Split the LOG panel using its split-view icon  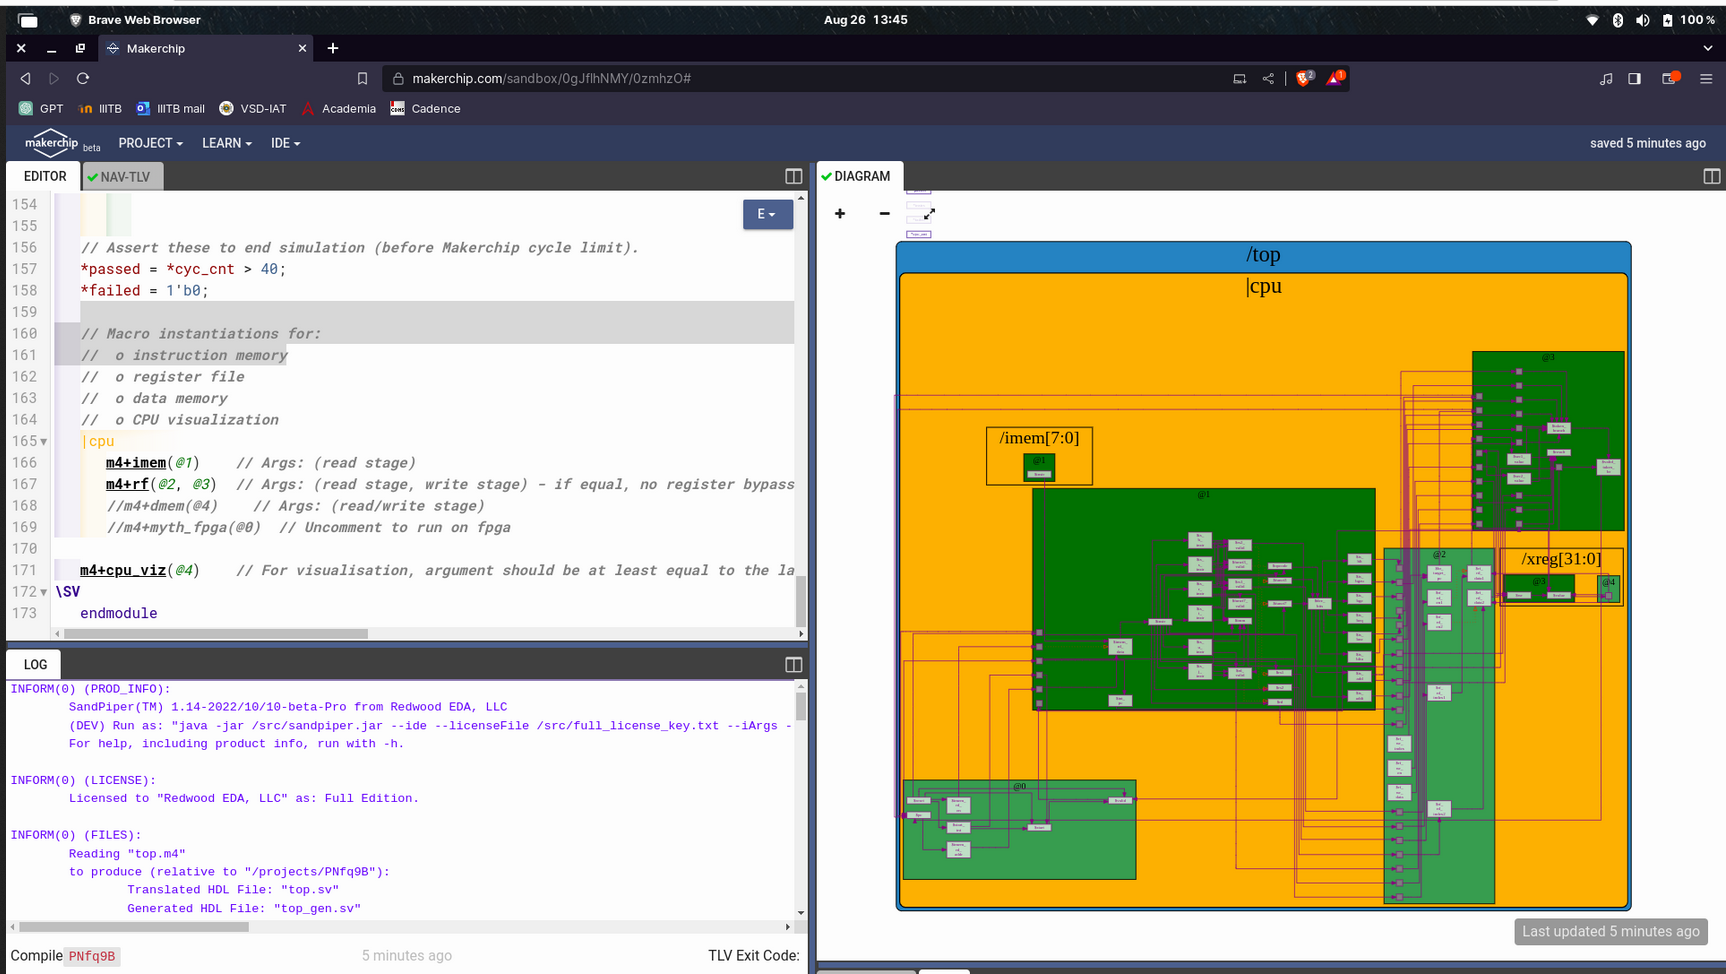click(x=793, y=664)
